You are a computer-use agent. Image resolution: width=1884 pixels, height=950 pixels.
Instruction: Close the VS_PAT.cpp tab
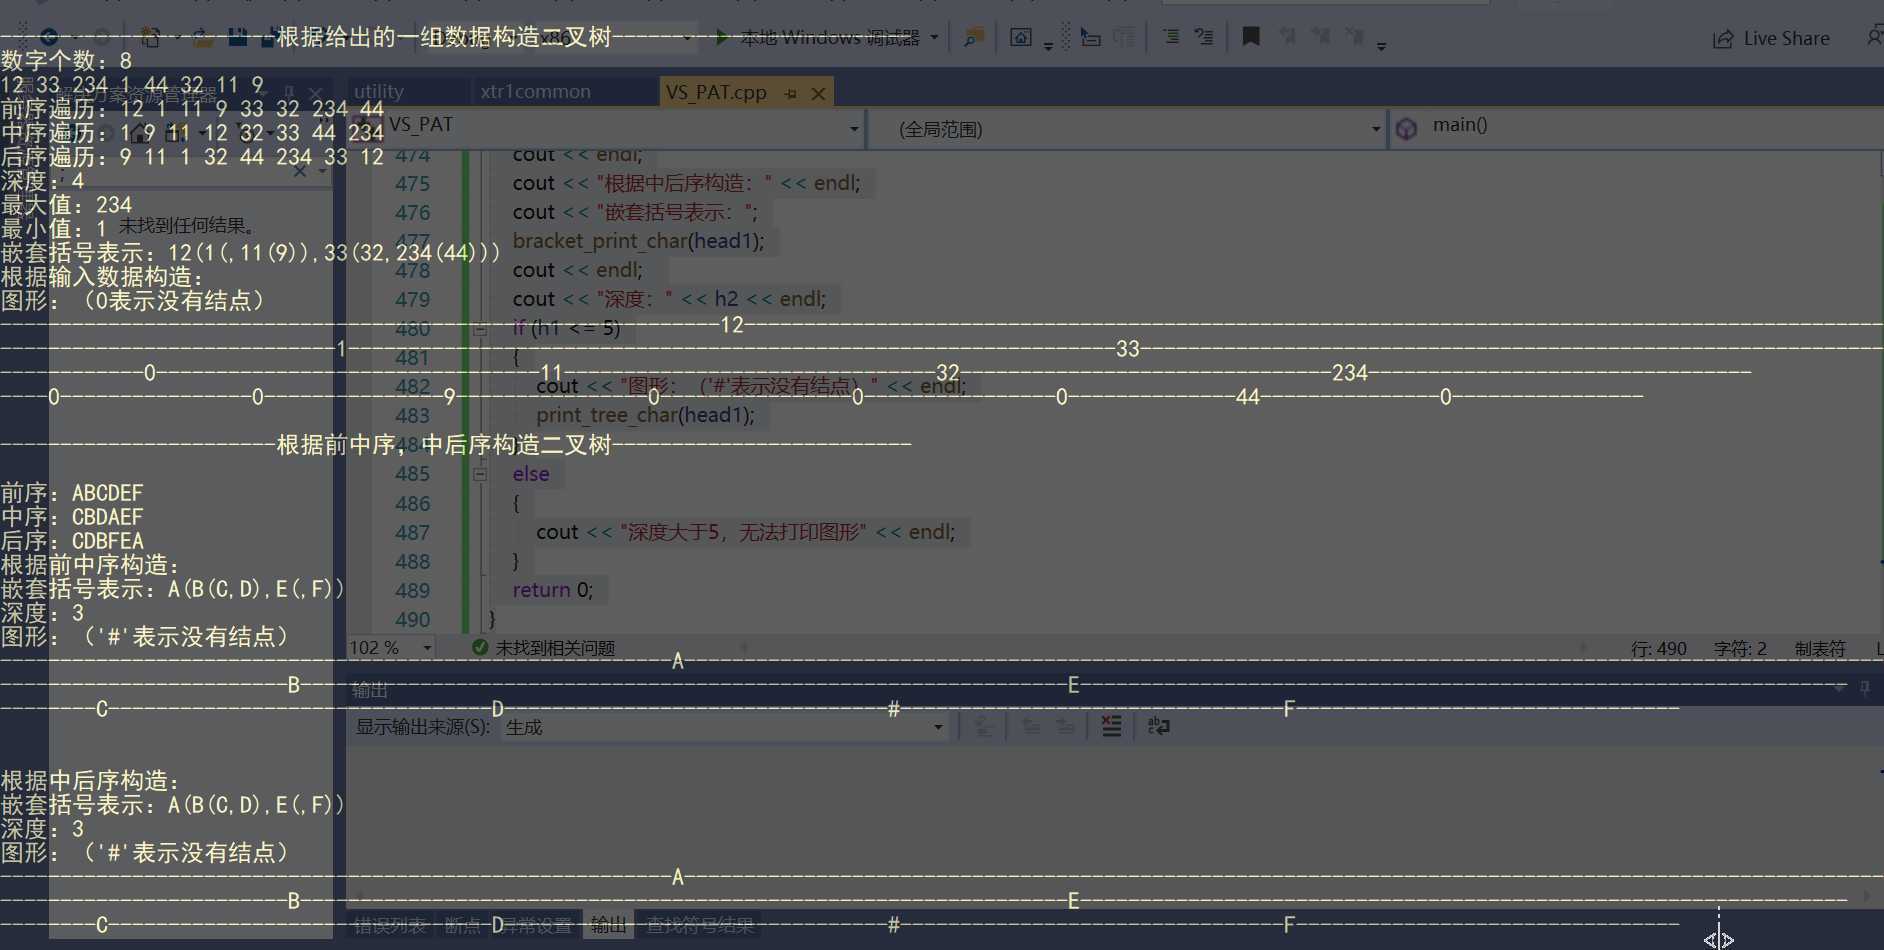(x=818, y=94)
